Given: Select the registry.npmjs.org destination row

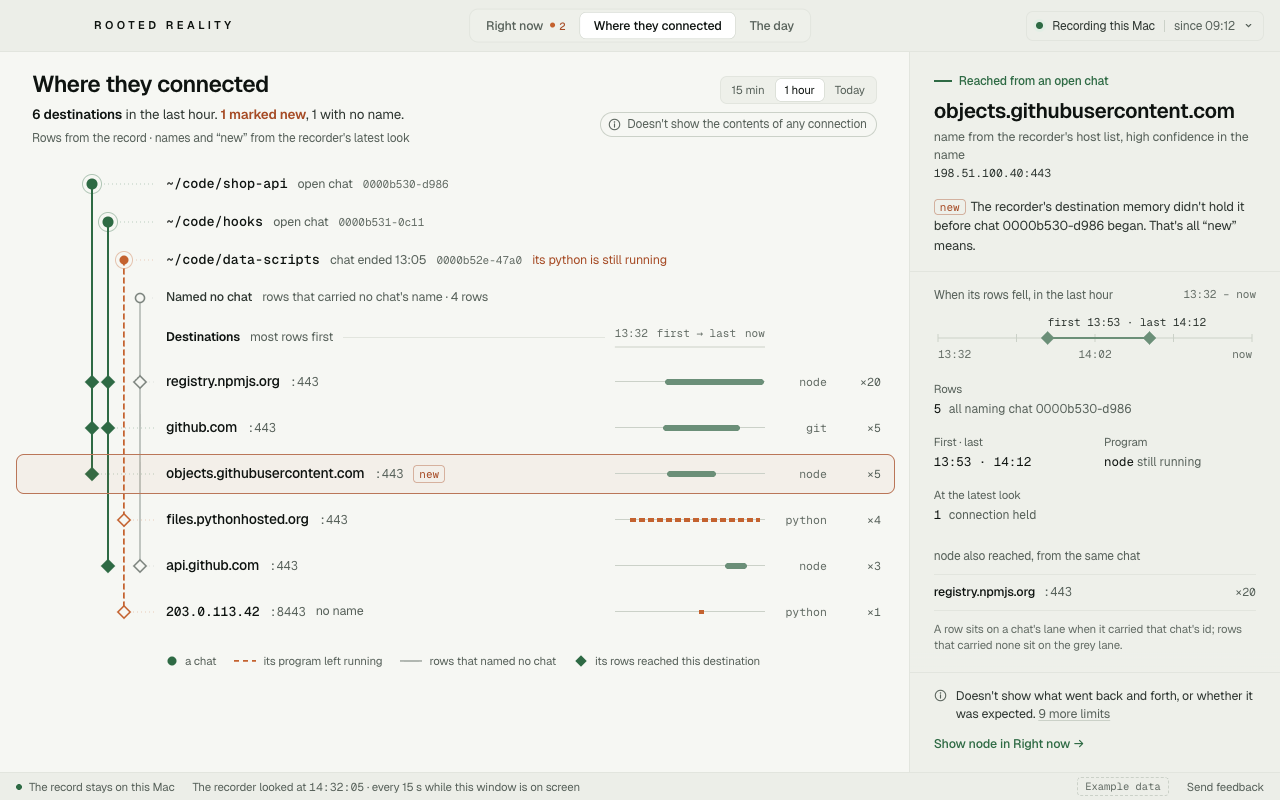Looking at the screenshot, I should click(x=455, y=382).
